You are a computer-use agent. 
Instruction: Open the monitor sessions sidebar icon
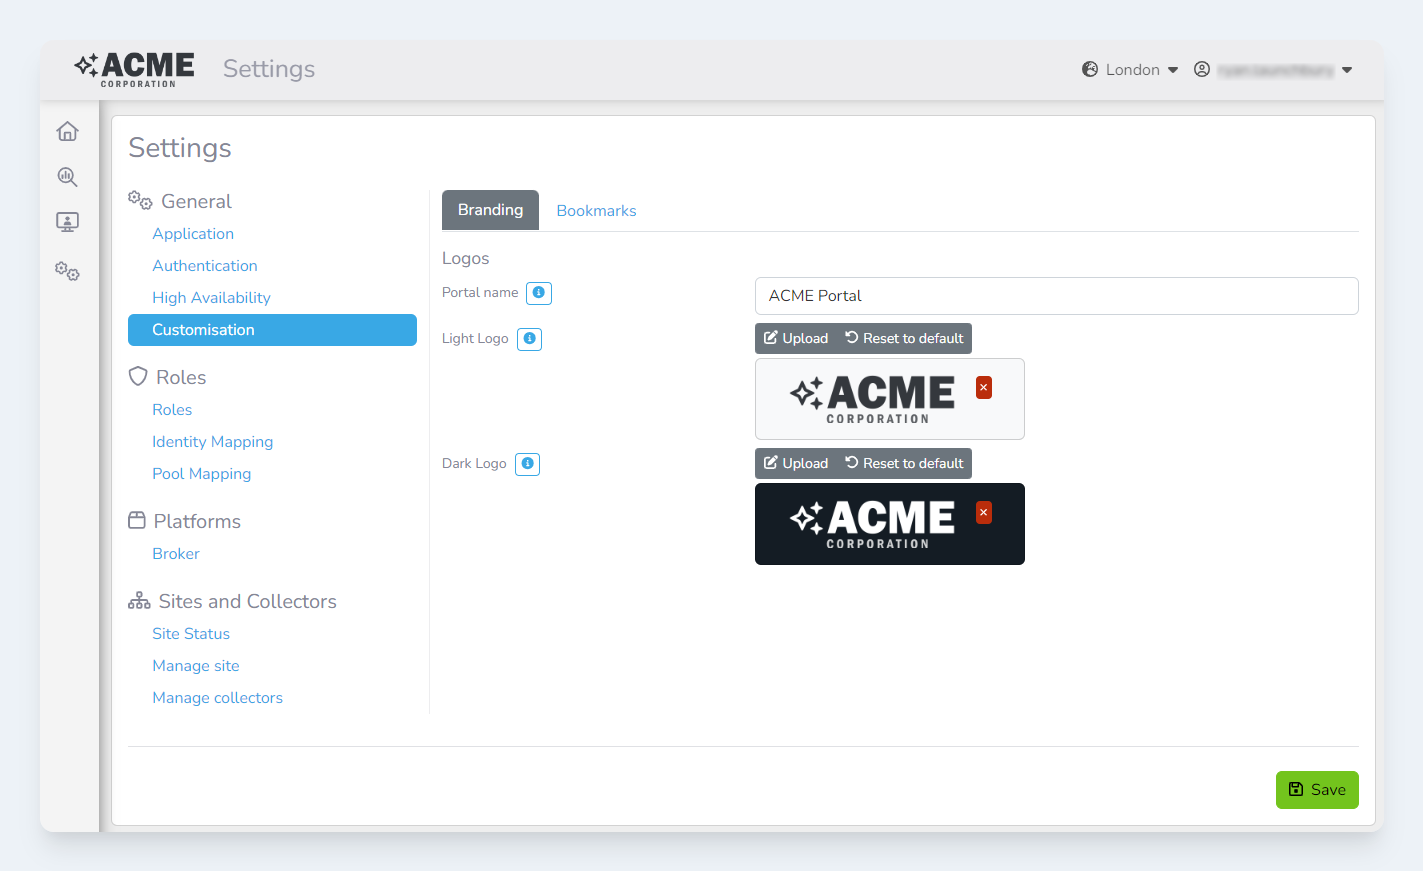[67, 222]
